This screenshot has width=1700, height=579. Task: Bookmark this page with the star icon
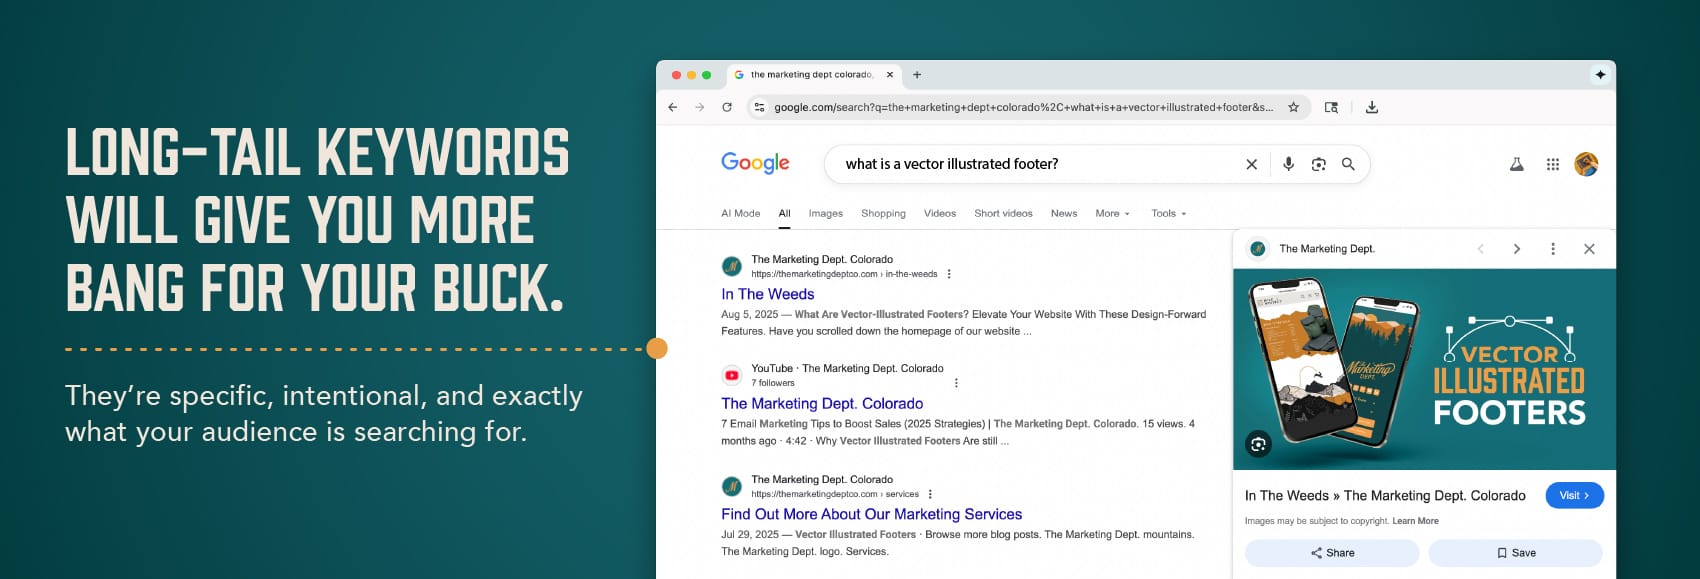point(1293,107)
